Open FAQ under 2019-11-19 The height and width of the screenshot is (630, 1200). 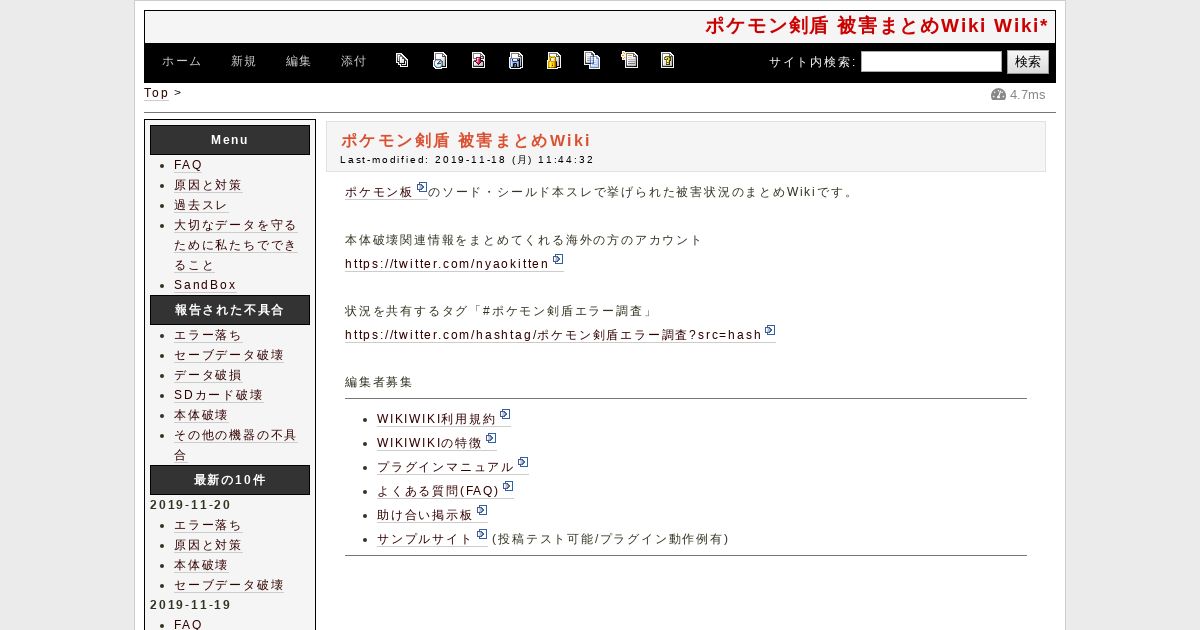click(x=188, y=624)
